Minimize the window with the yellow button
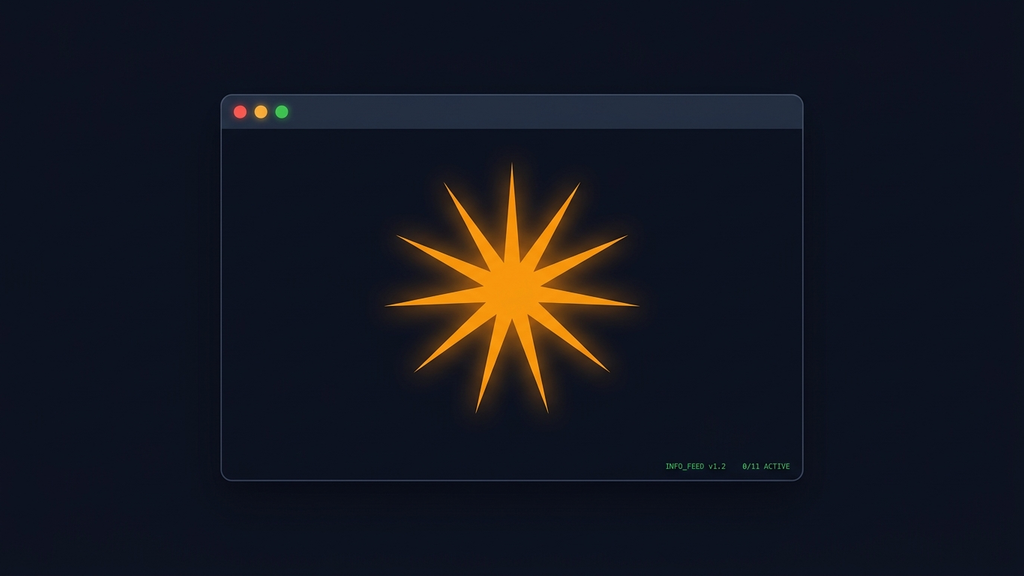1024x576 pixels. coord(261,112)
